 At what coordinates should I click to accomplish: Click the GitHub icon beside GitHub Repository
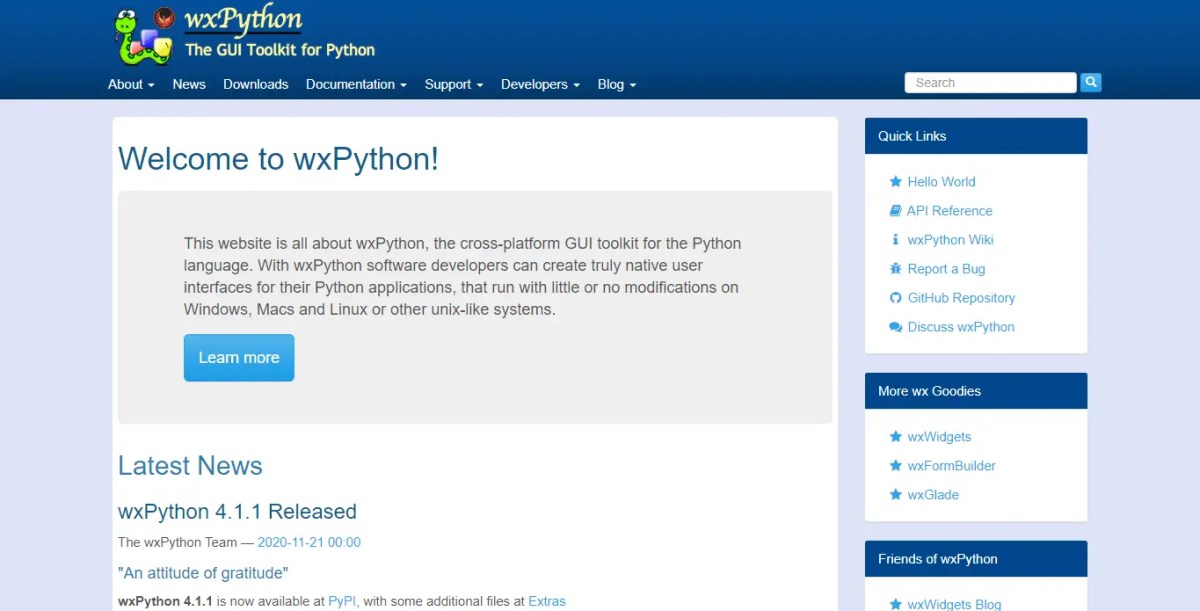[x=896, y=298]
